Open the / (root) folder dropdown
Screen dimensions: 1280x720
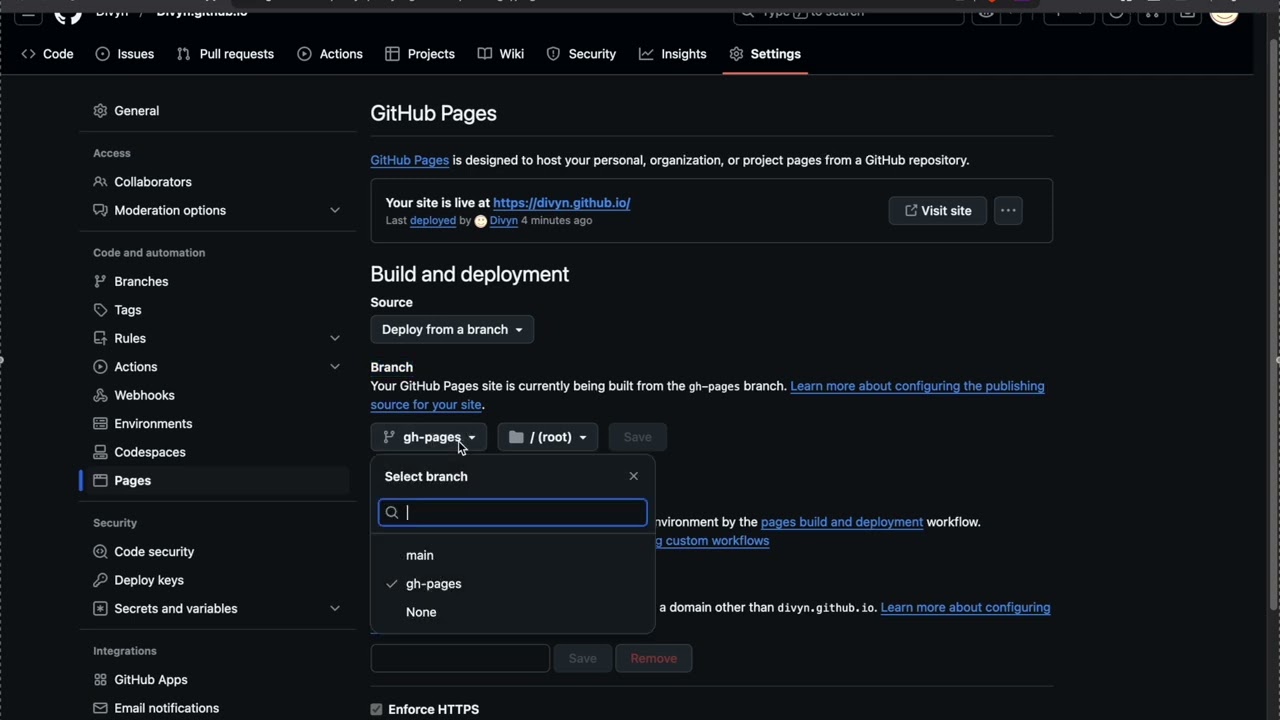pyautogui.click(x=548, y=437)
